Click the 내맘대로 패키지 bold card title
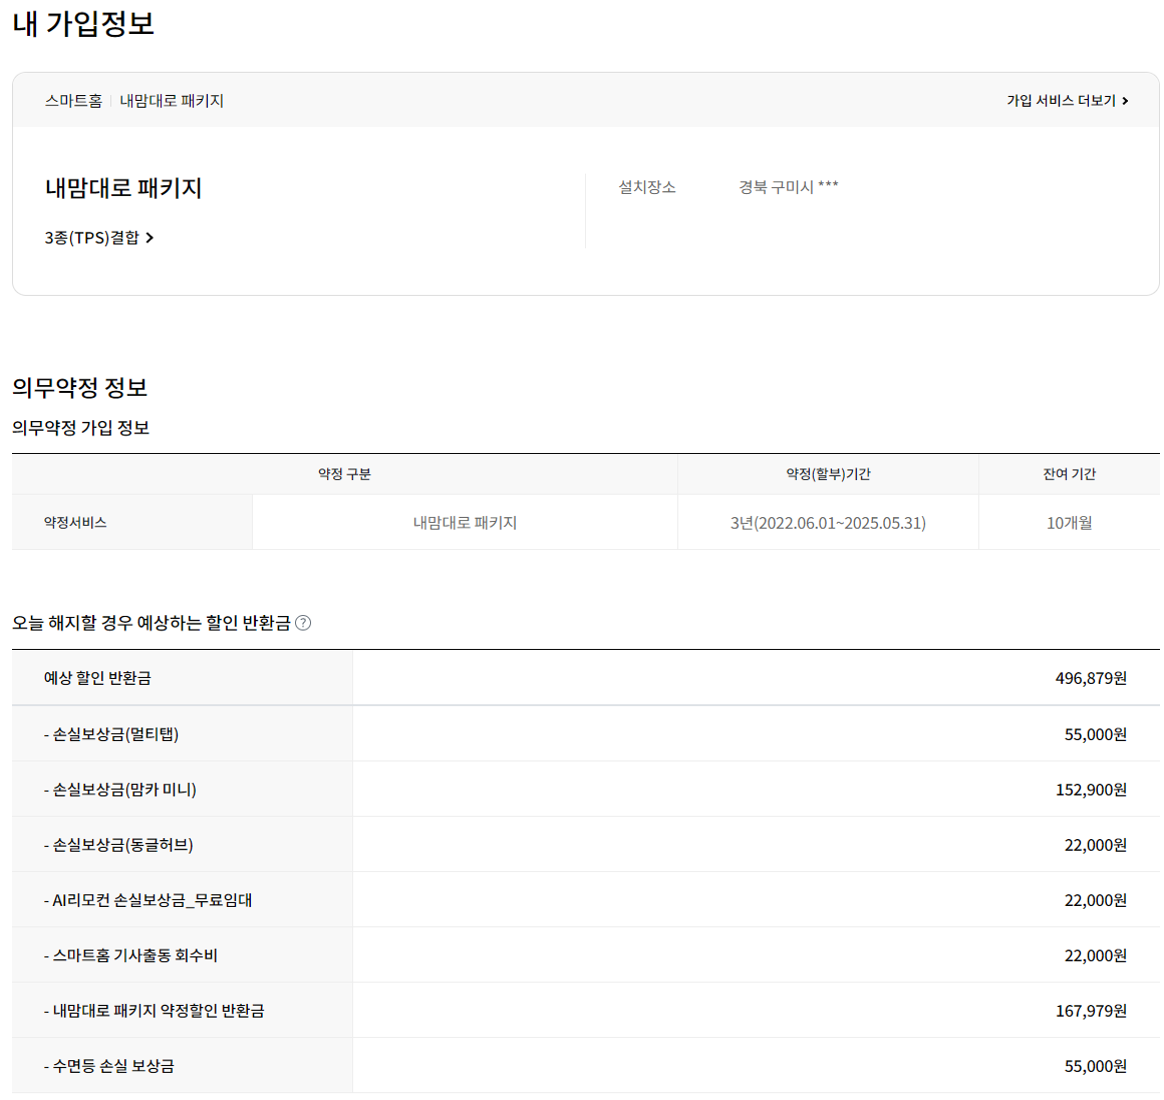1164x1100 pixels. pyautogui.click(x=123, y=188)
